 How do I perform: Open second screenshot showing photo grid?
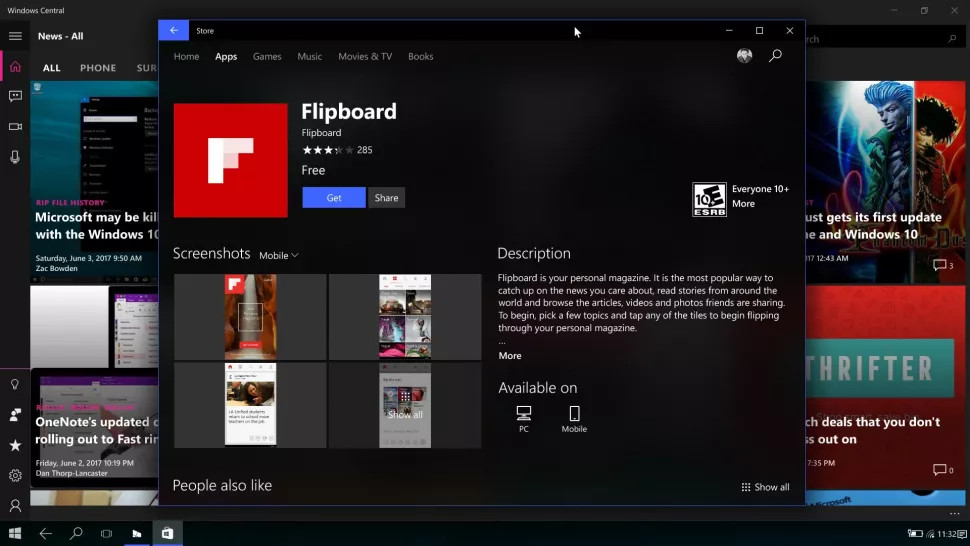click(405, 317)
